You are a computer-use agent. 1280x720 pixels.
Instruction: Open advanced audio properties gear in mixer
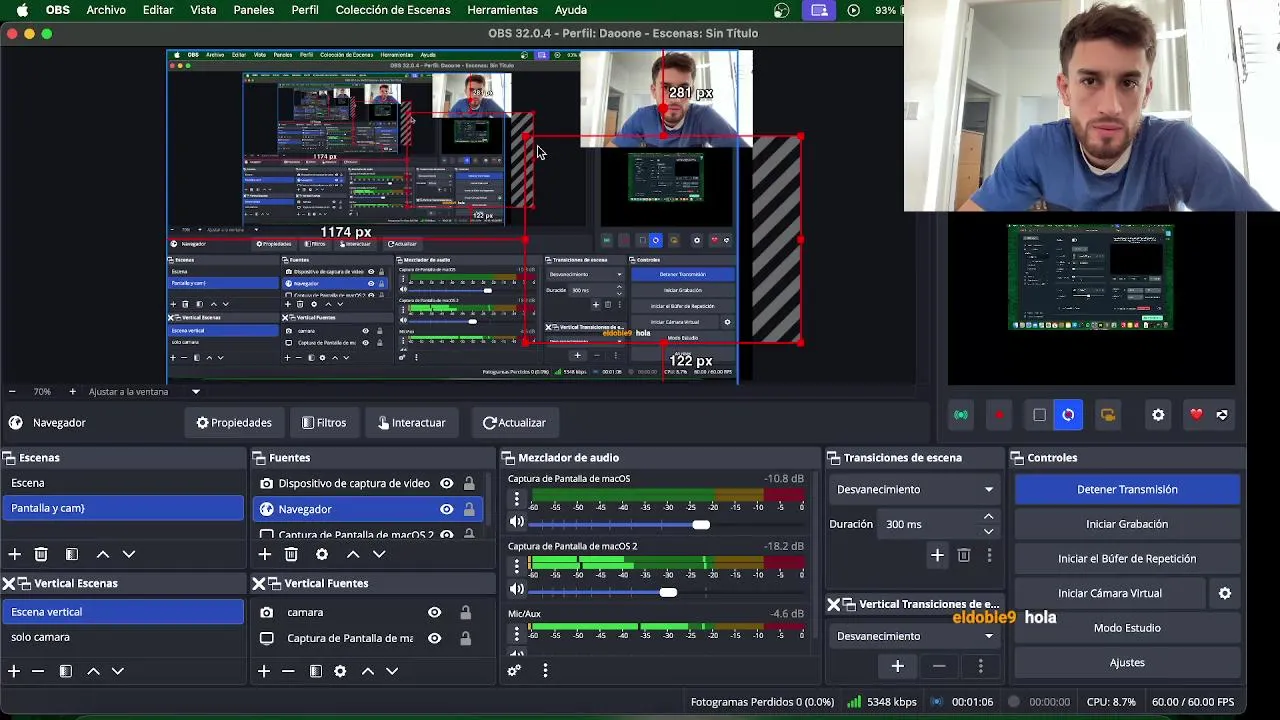click(x=514, y=671)
